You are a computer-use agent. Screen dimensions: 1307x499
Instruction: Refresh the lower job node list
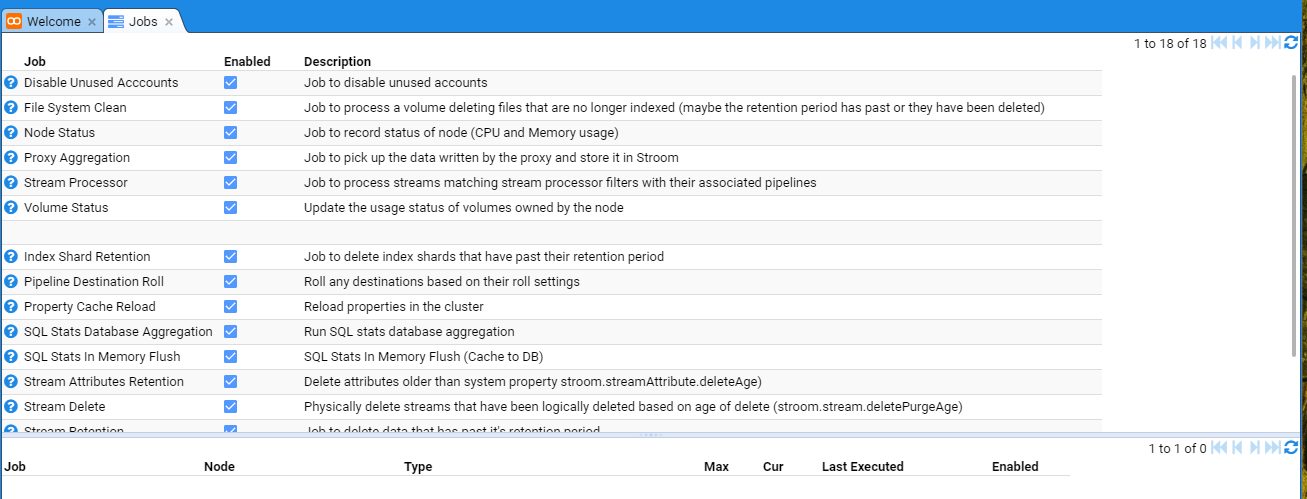(x=1291, y=449)
